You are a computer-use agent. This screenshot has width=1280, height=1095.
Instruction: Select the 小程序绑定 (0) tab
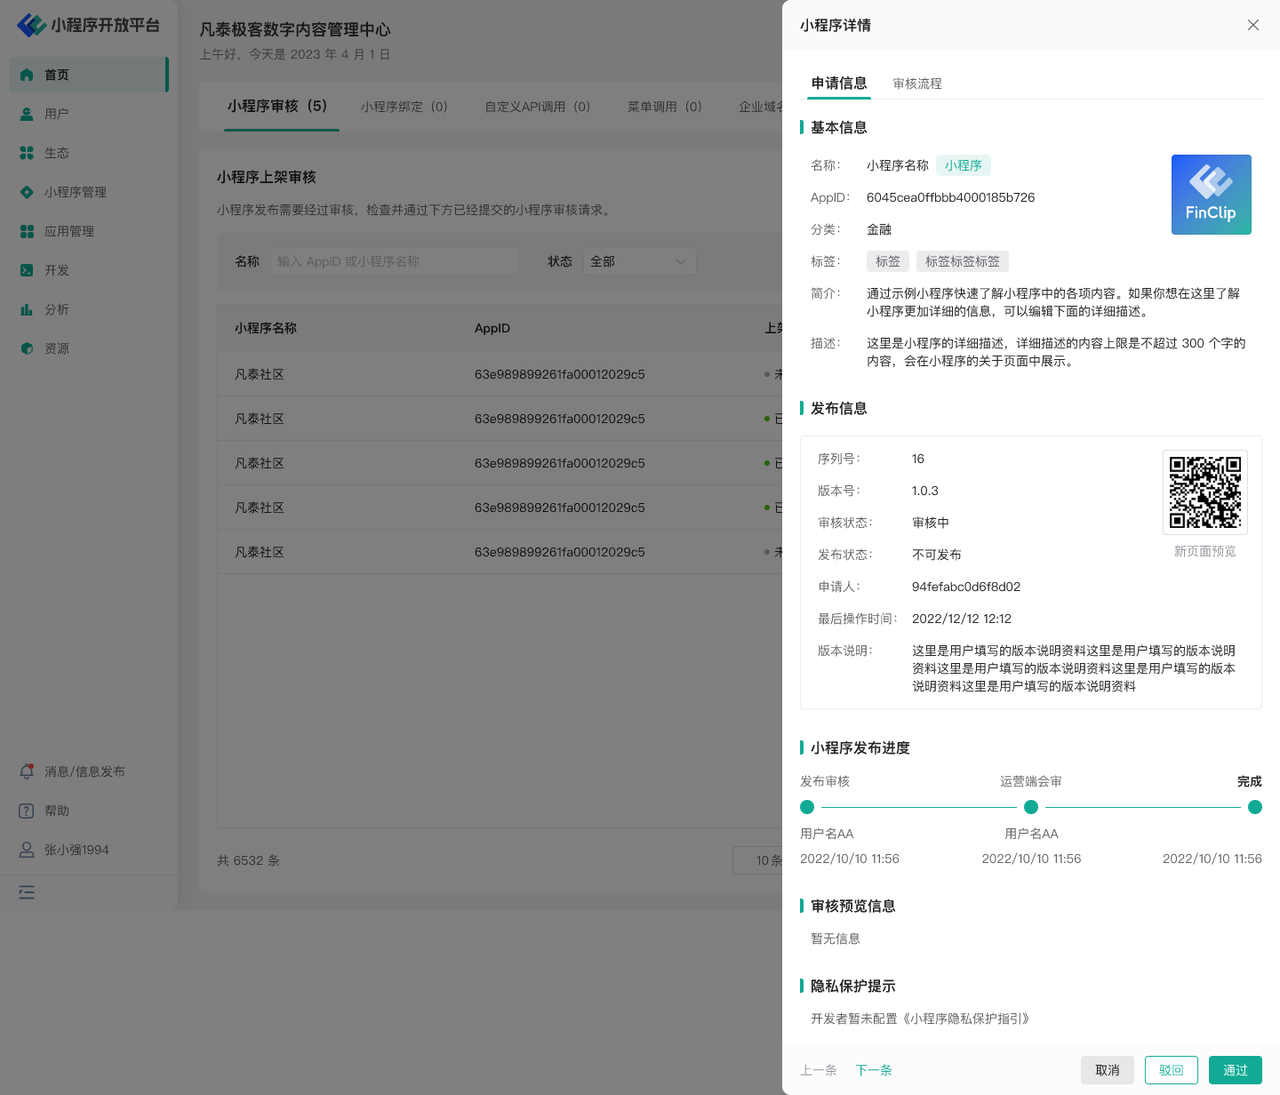(404, 107)
